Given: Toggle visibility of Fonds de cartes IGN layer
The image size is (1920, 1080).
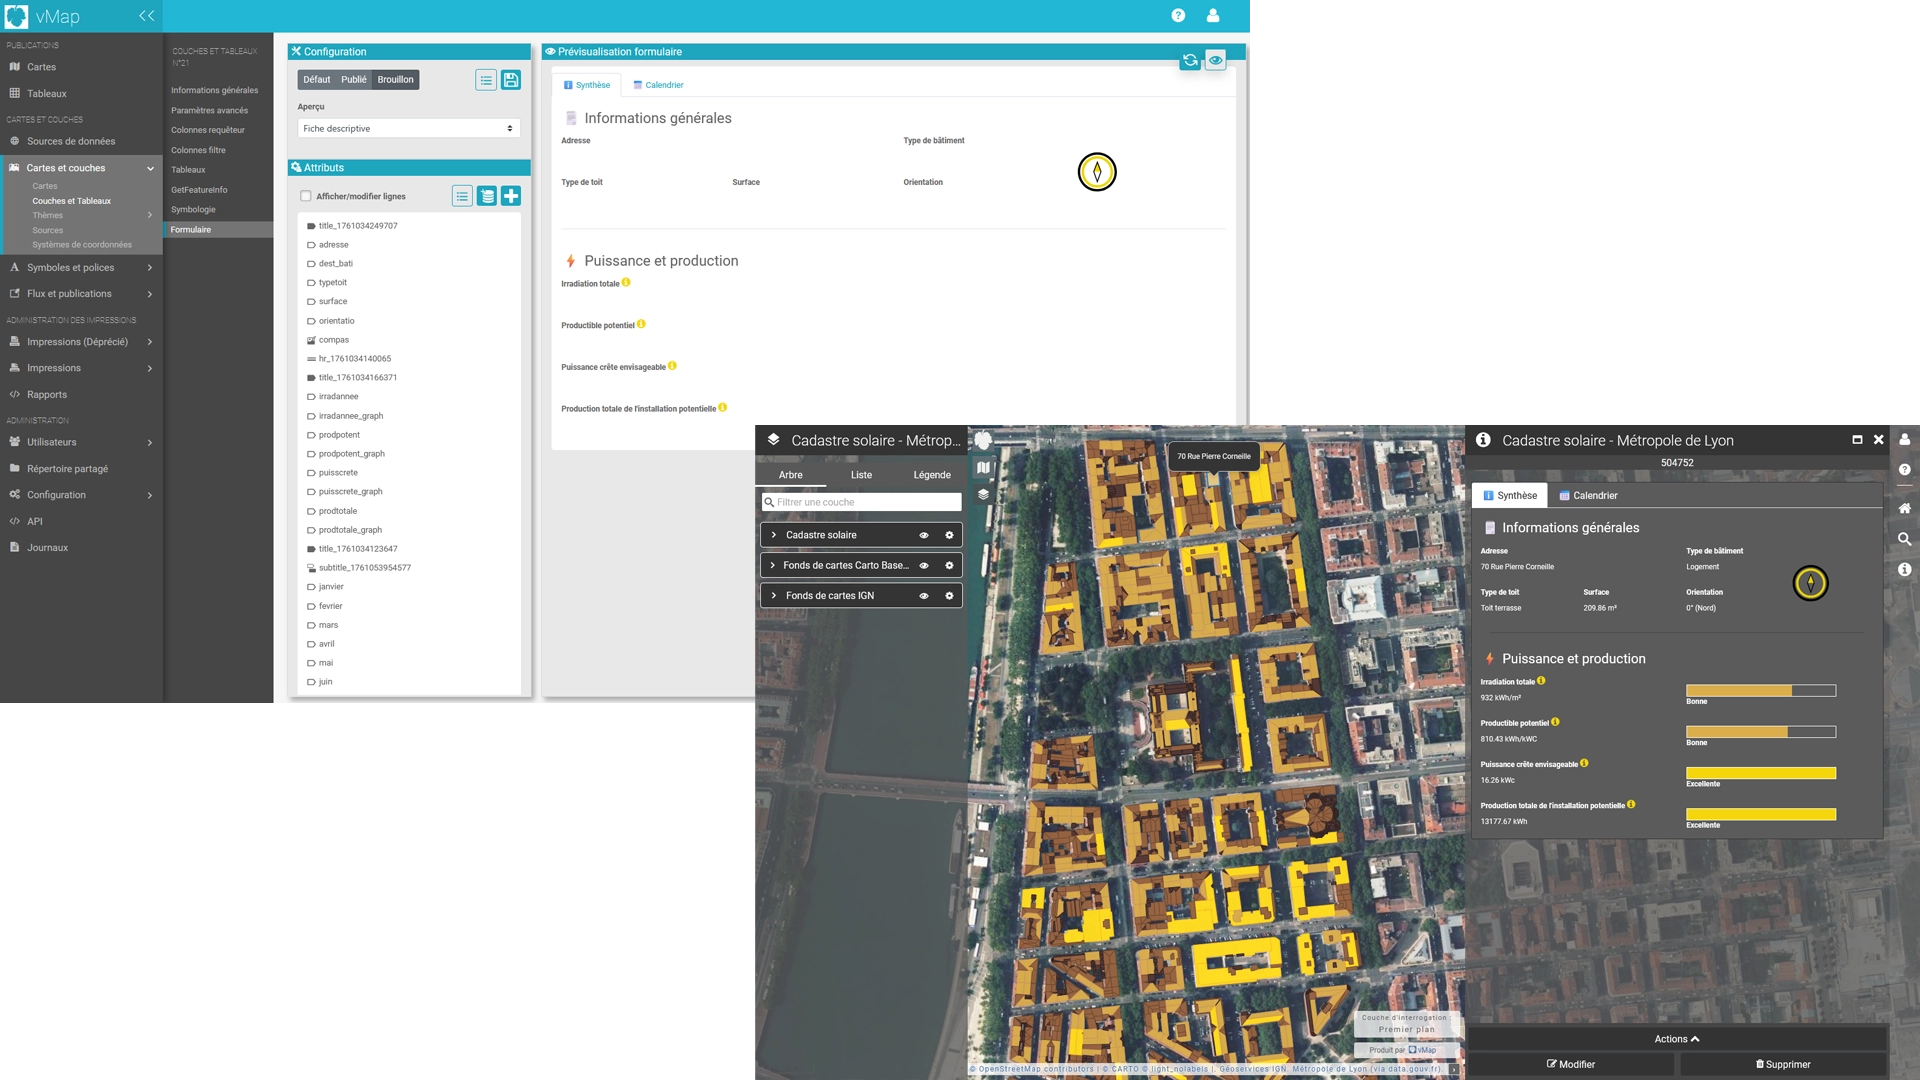Looking at the screenshot, I should (x=924, y=596).
